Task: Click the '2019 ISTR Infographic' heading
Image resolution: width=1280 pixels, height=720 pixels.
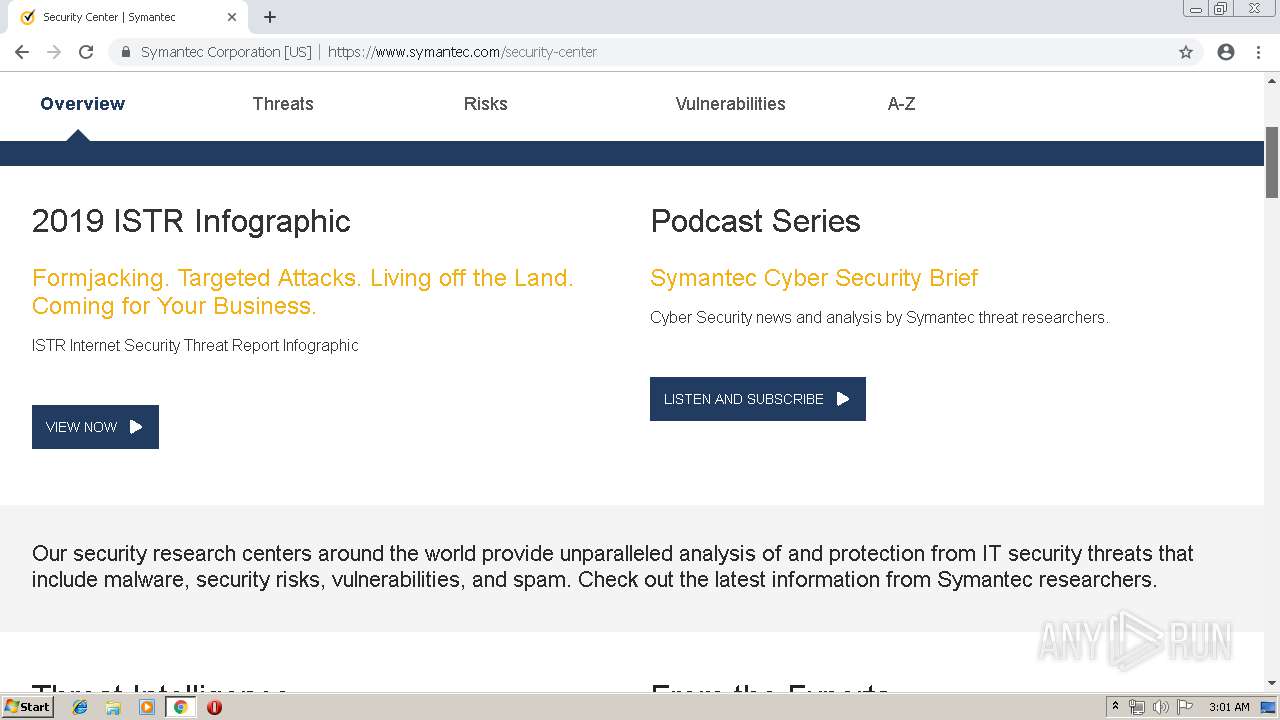Action: tap(191, 221)
